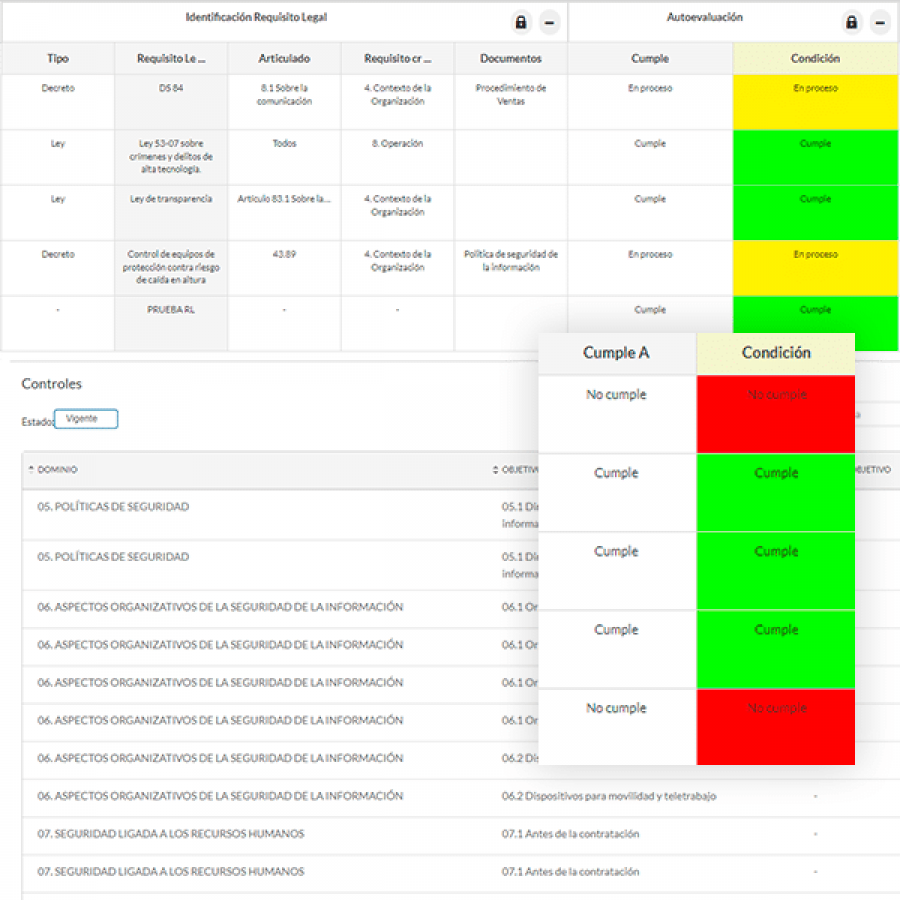Select the Condición column header
Viewport: 900px width, 900px height.
(x=776, y=353)
